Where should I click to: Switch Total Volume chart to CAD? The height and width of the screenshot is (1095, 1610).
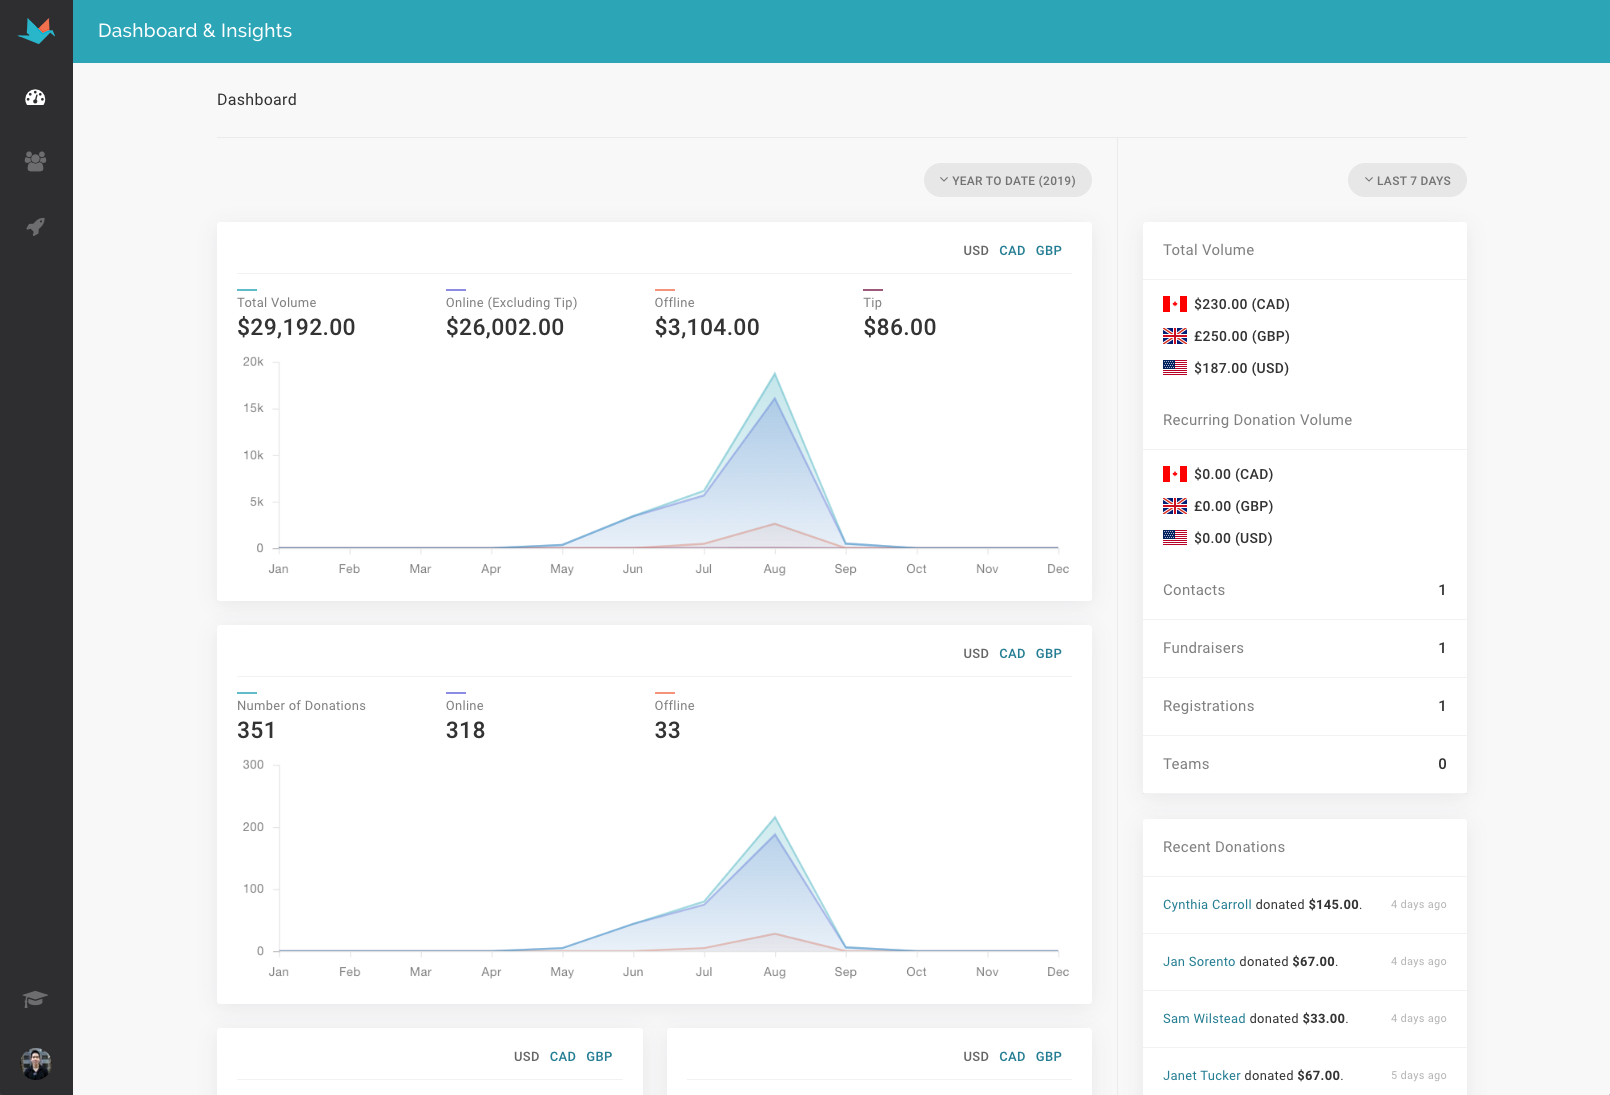tap(1012, 251)
